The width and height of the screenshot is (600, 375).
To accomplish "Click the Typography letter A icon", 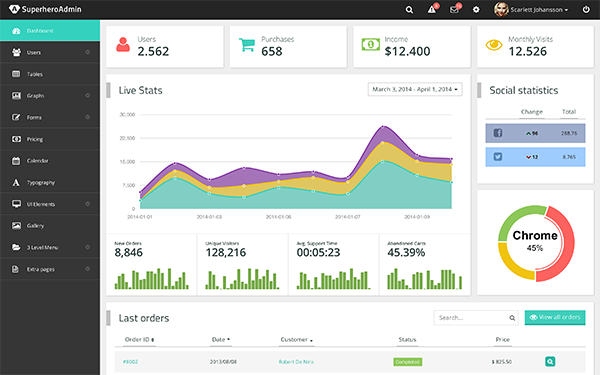I will pyautogui.click(x=16, y=183).
